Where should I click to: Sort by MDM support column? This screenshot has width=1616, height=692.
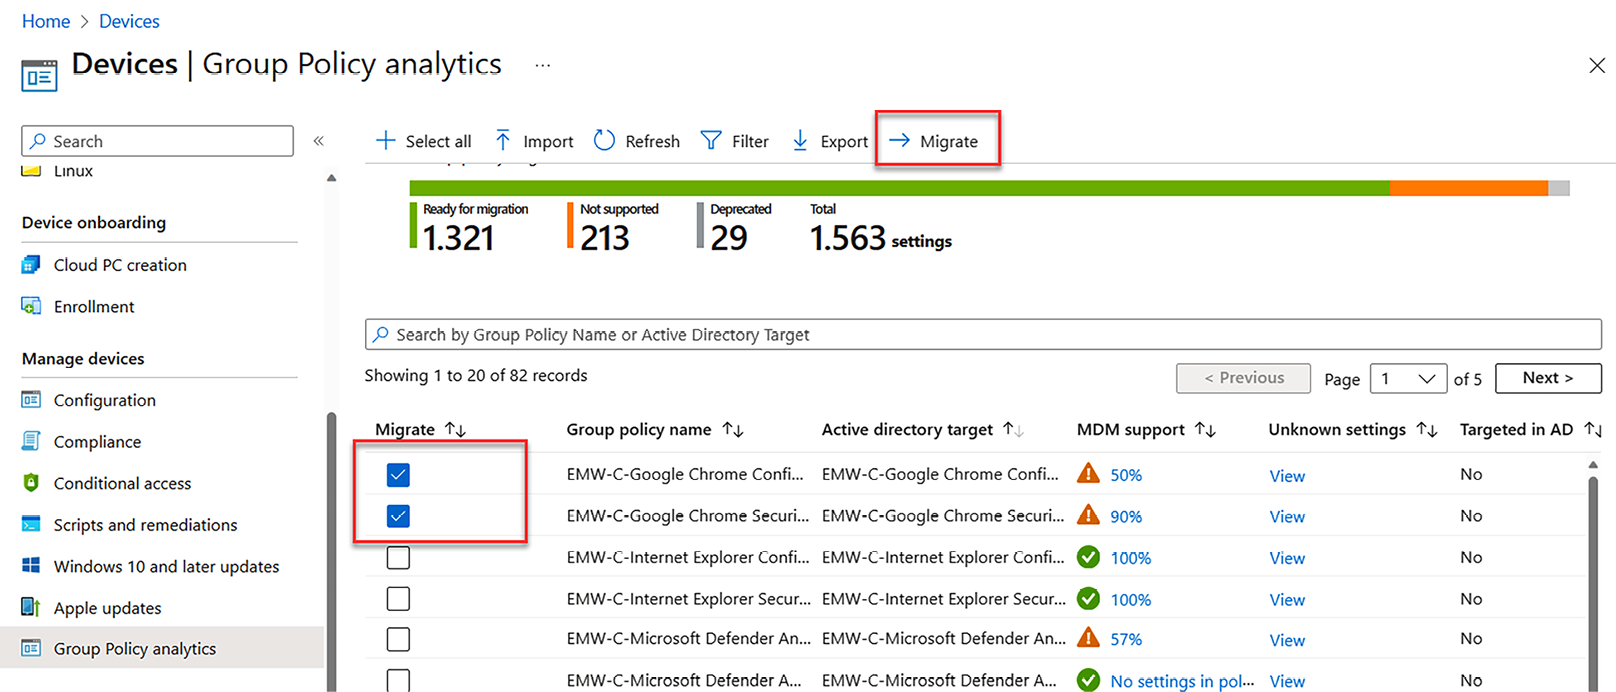1206,430
